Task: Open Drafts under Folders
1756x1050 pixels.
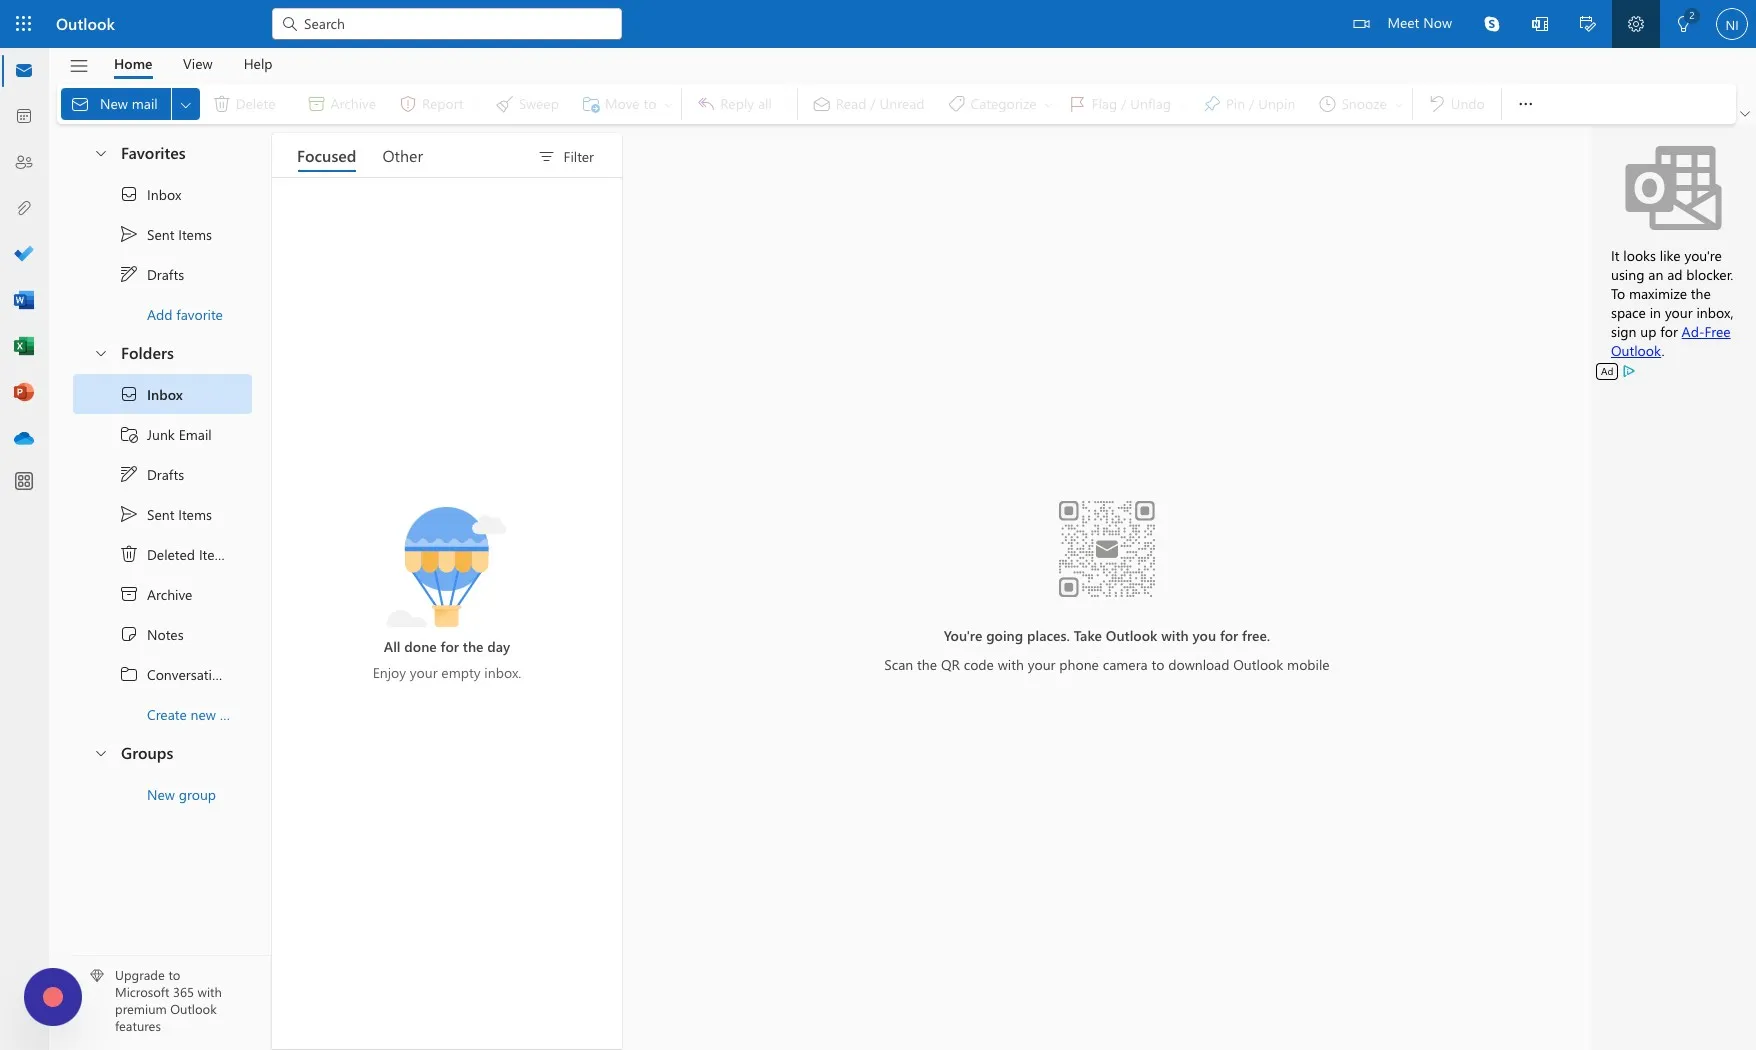Action: point(162,475)
